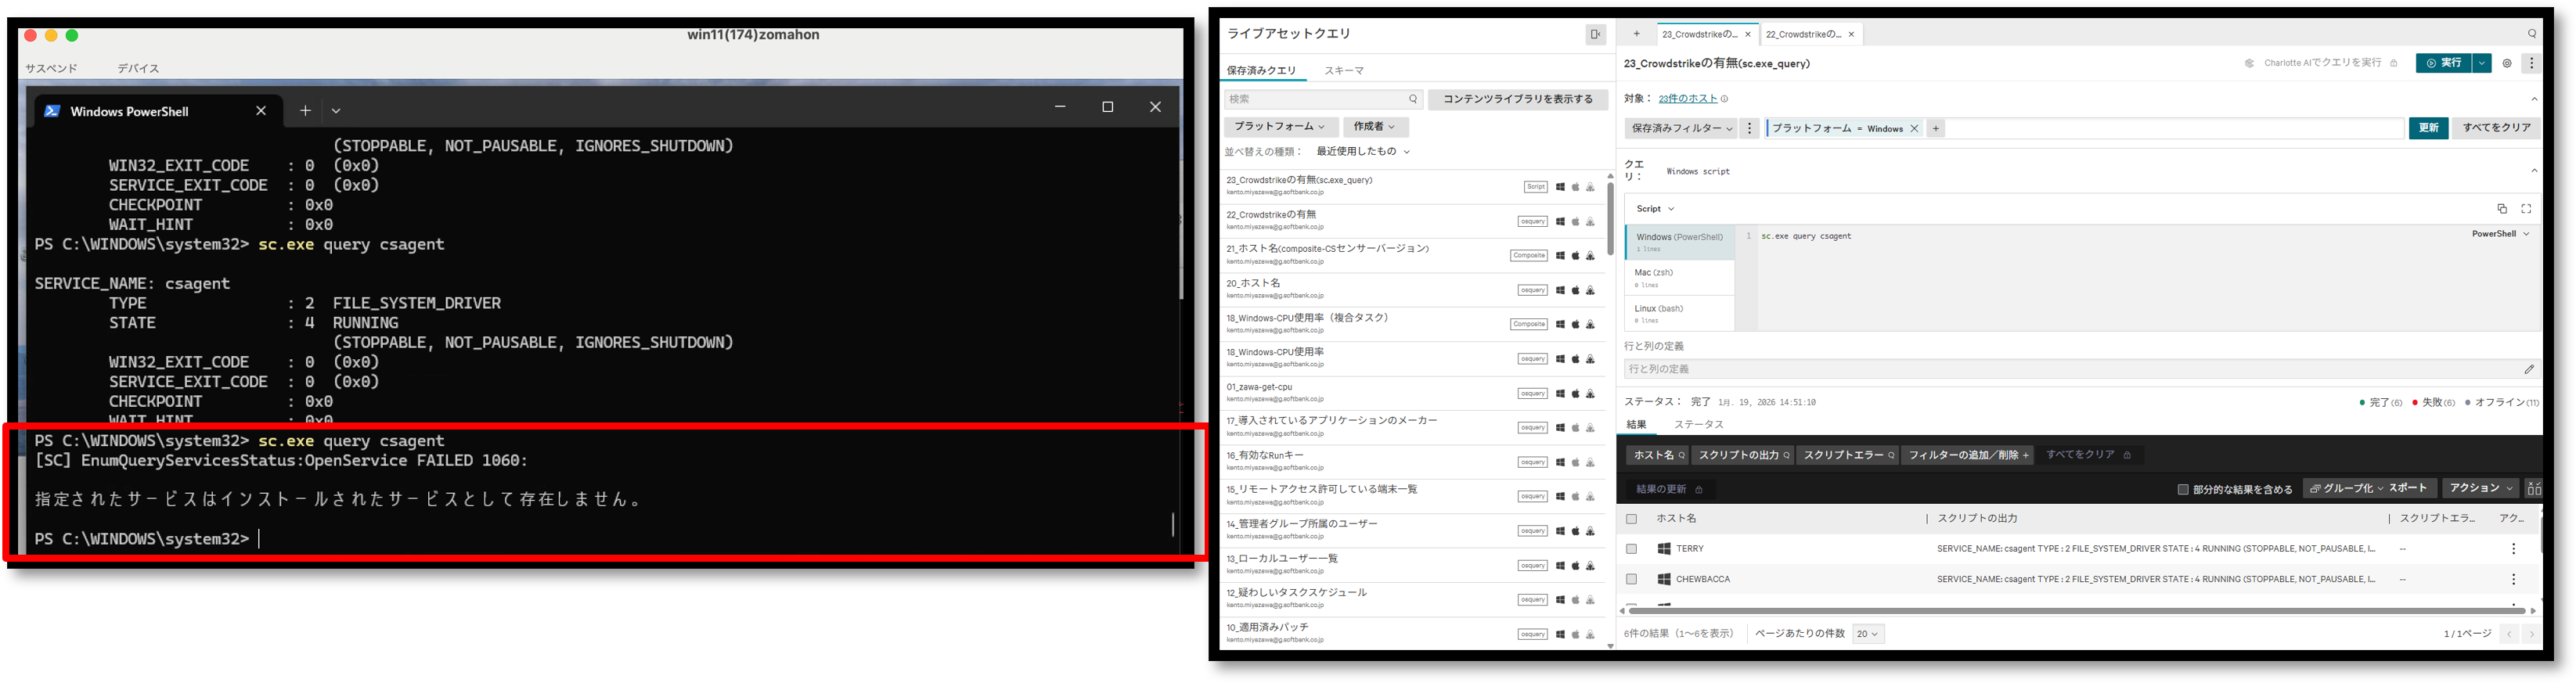Expand the script editor to fullscreen

2526,209
